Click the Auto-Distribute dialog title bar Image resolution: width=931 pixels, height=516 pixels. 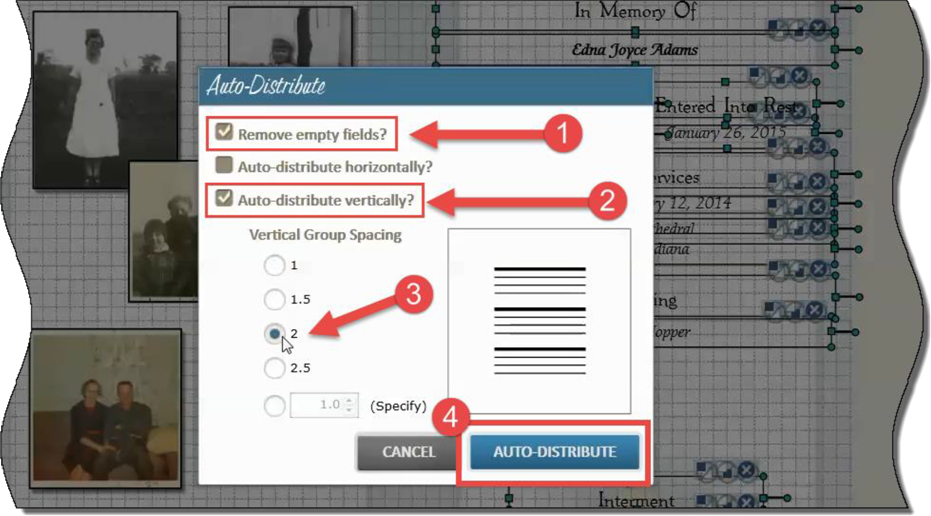pos(426,86)
